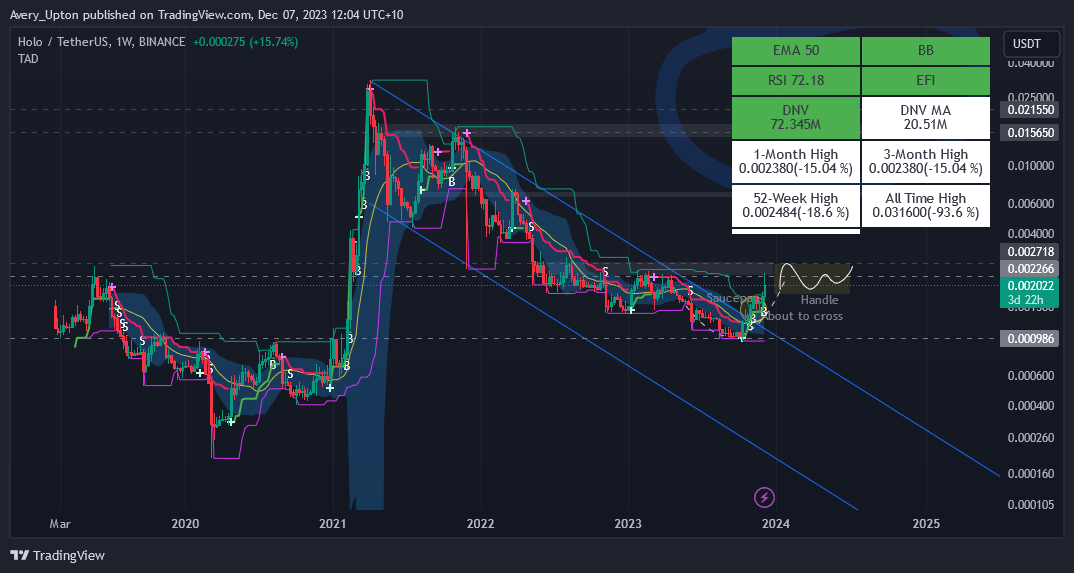
Task: Click the DNV MA 20.51M cell
Action: pyautogui.click(x=925, y=118)
